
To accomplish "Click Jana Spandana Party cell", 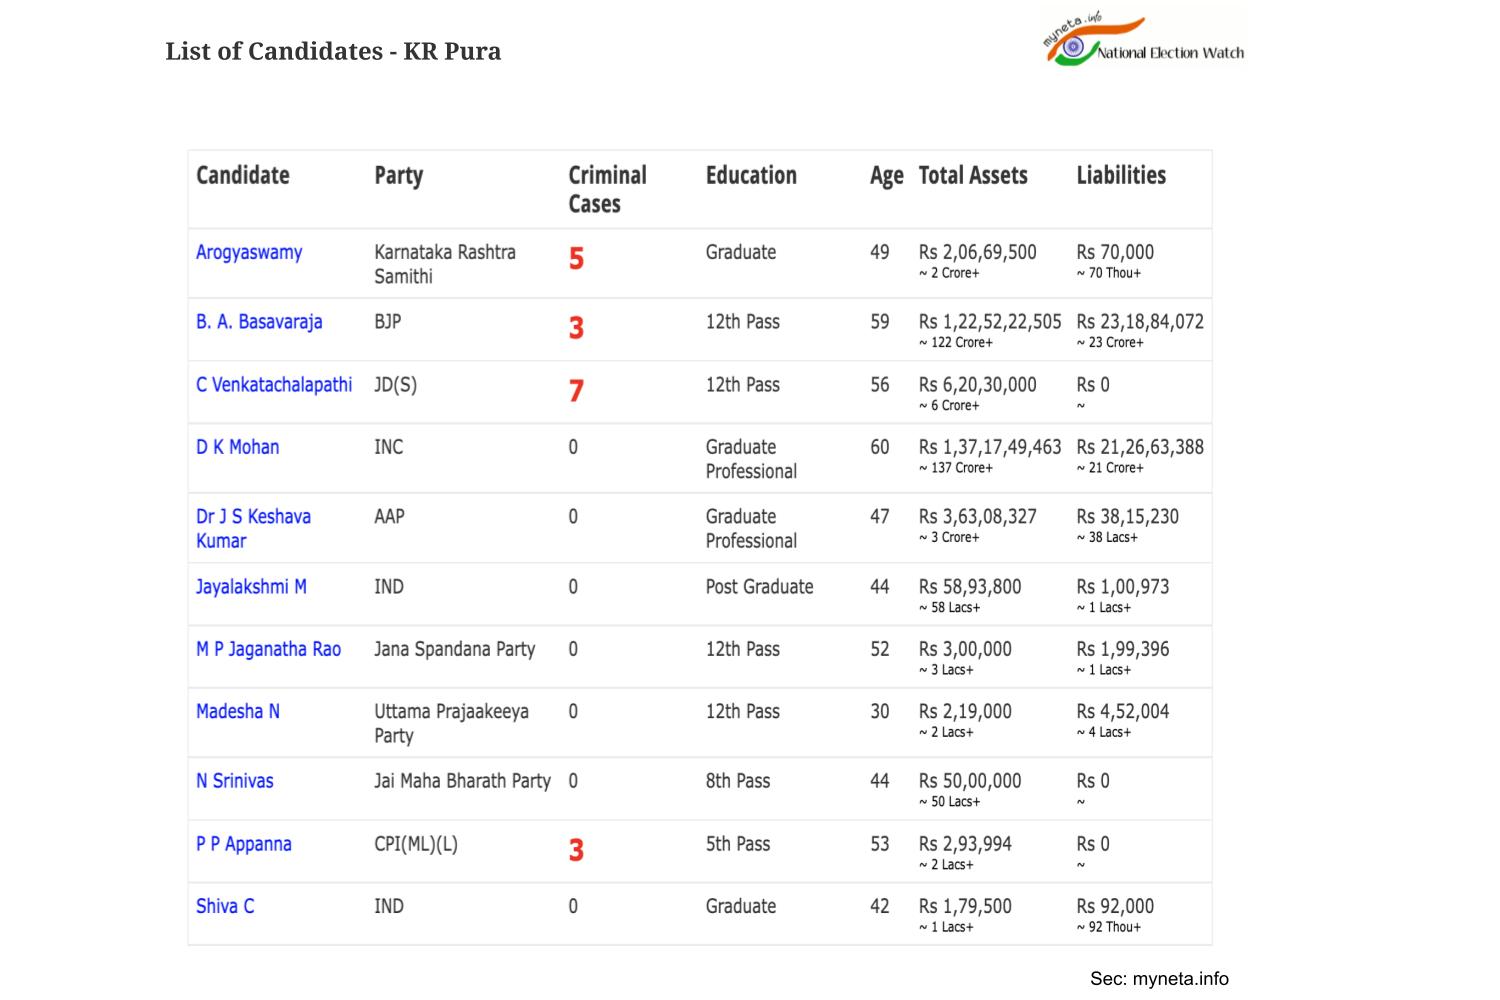I will coord(455,649).
